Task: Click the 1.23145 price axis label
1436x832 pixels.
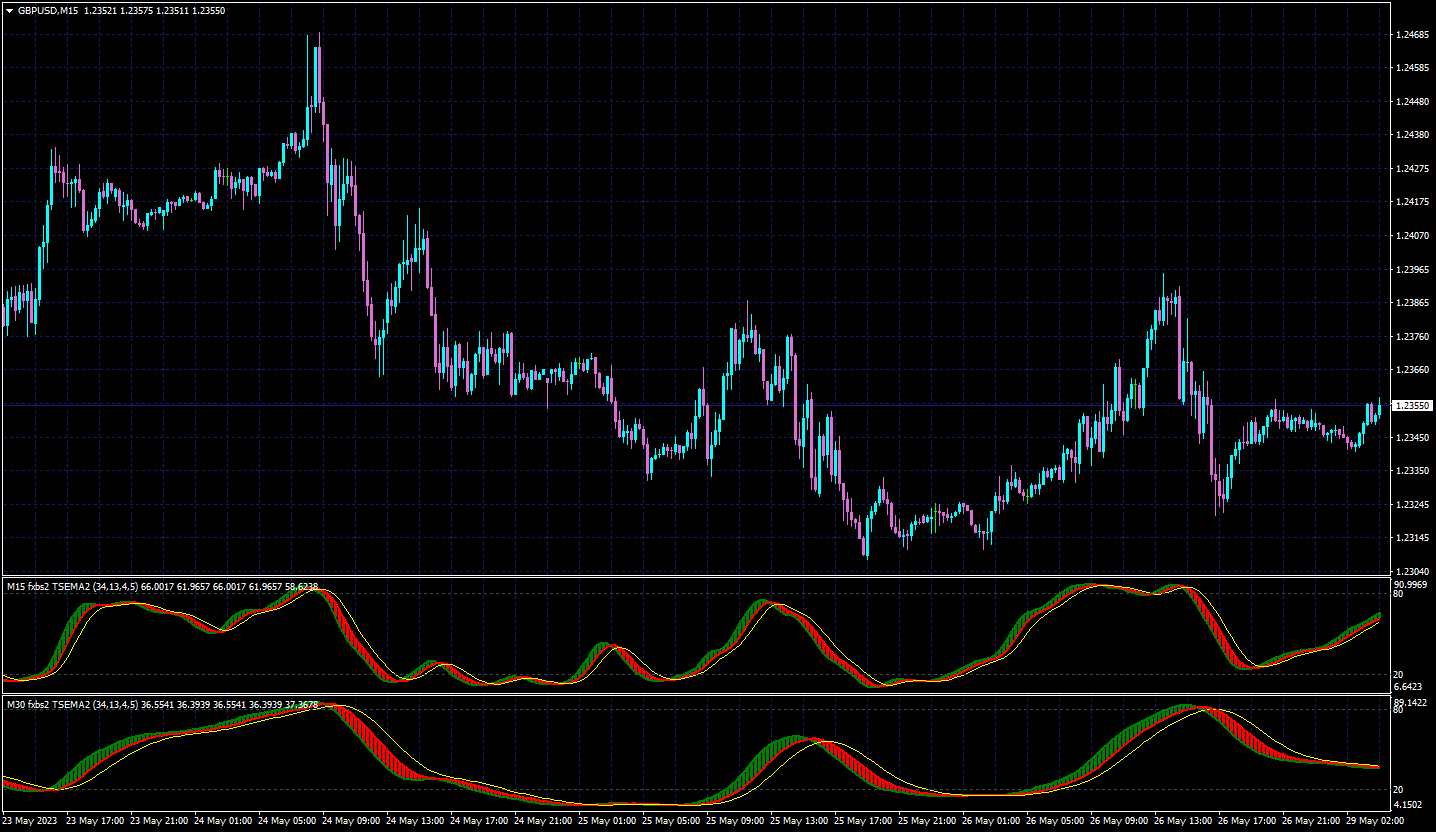Action: (1411, 538)
